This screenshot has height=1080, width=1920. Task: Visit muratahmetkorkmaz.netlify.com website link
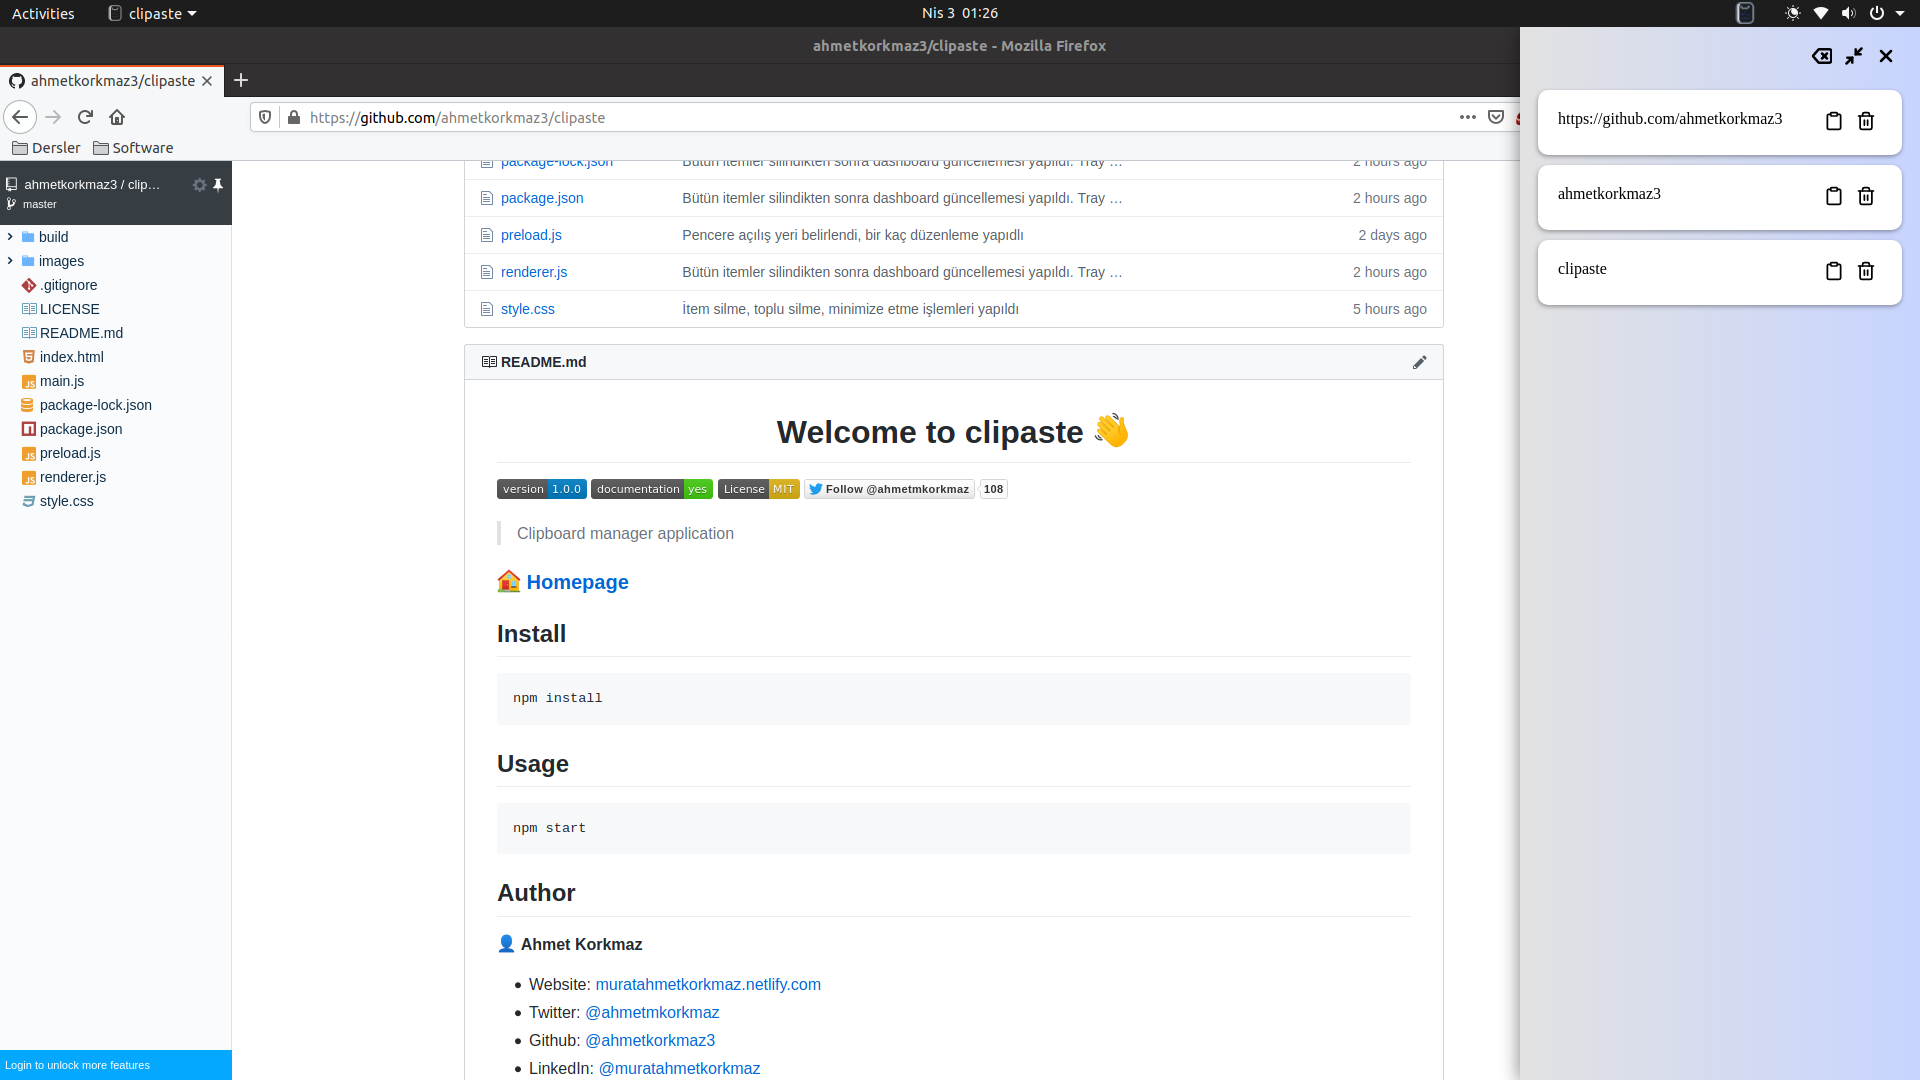(708, 984)
